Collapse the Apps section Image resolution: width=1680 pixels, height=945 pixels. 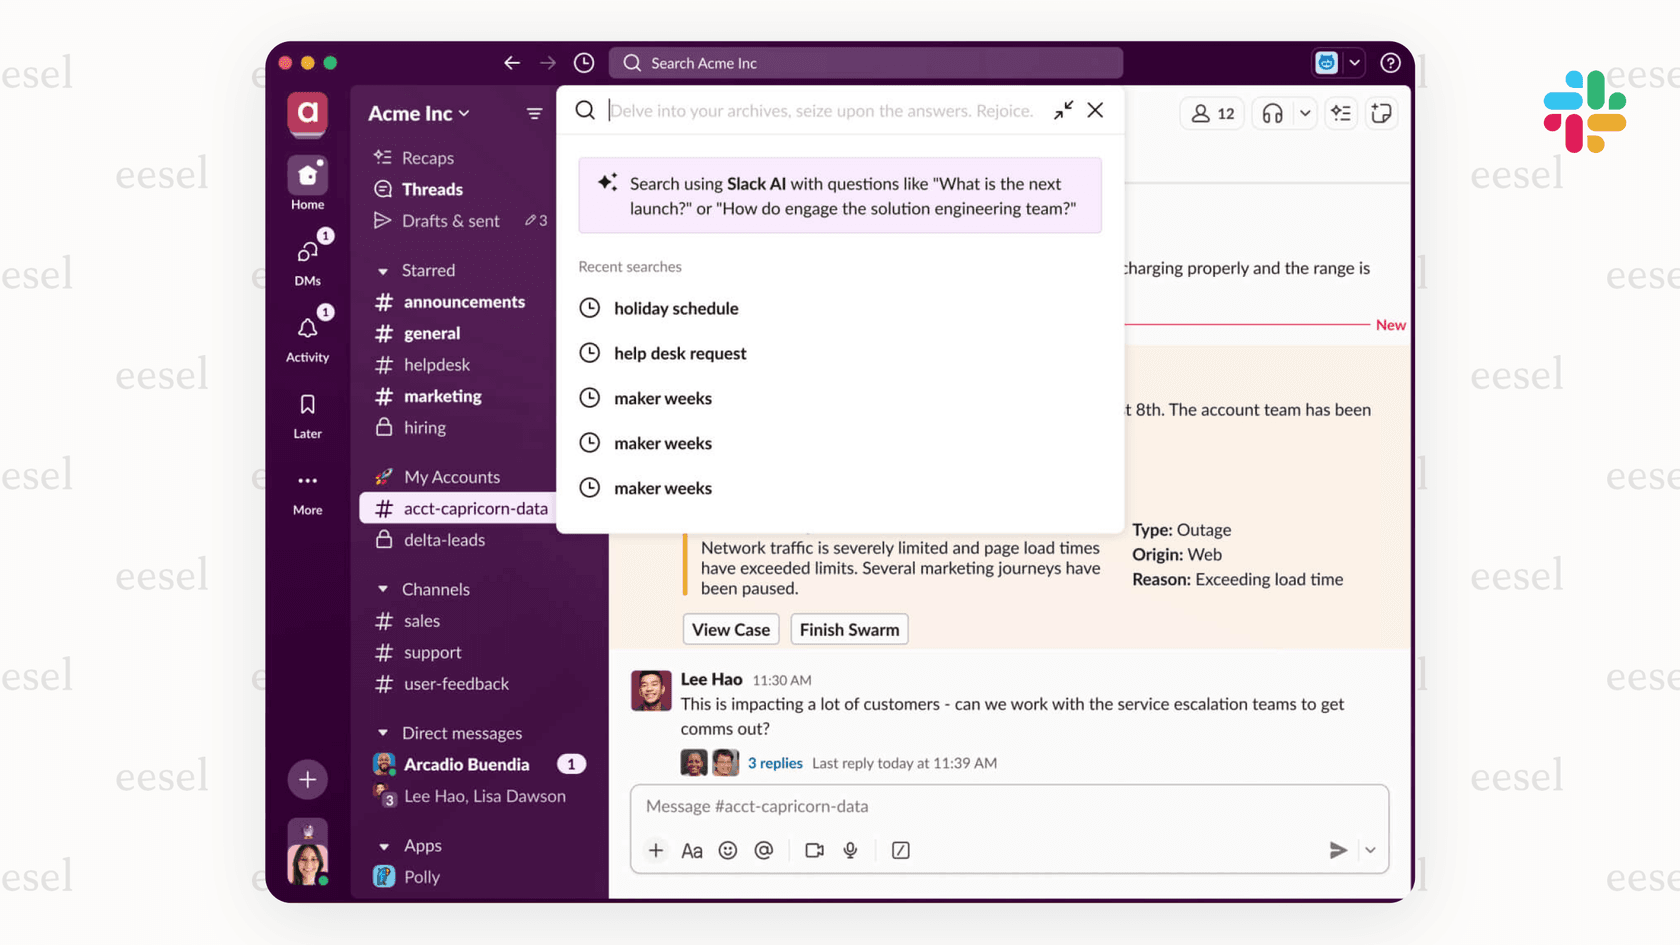pyautogui.click(x=383, y=846)
